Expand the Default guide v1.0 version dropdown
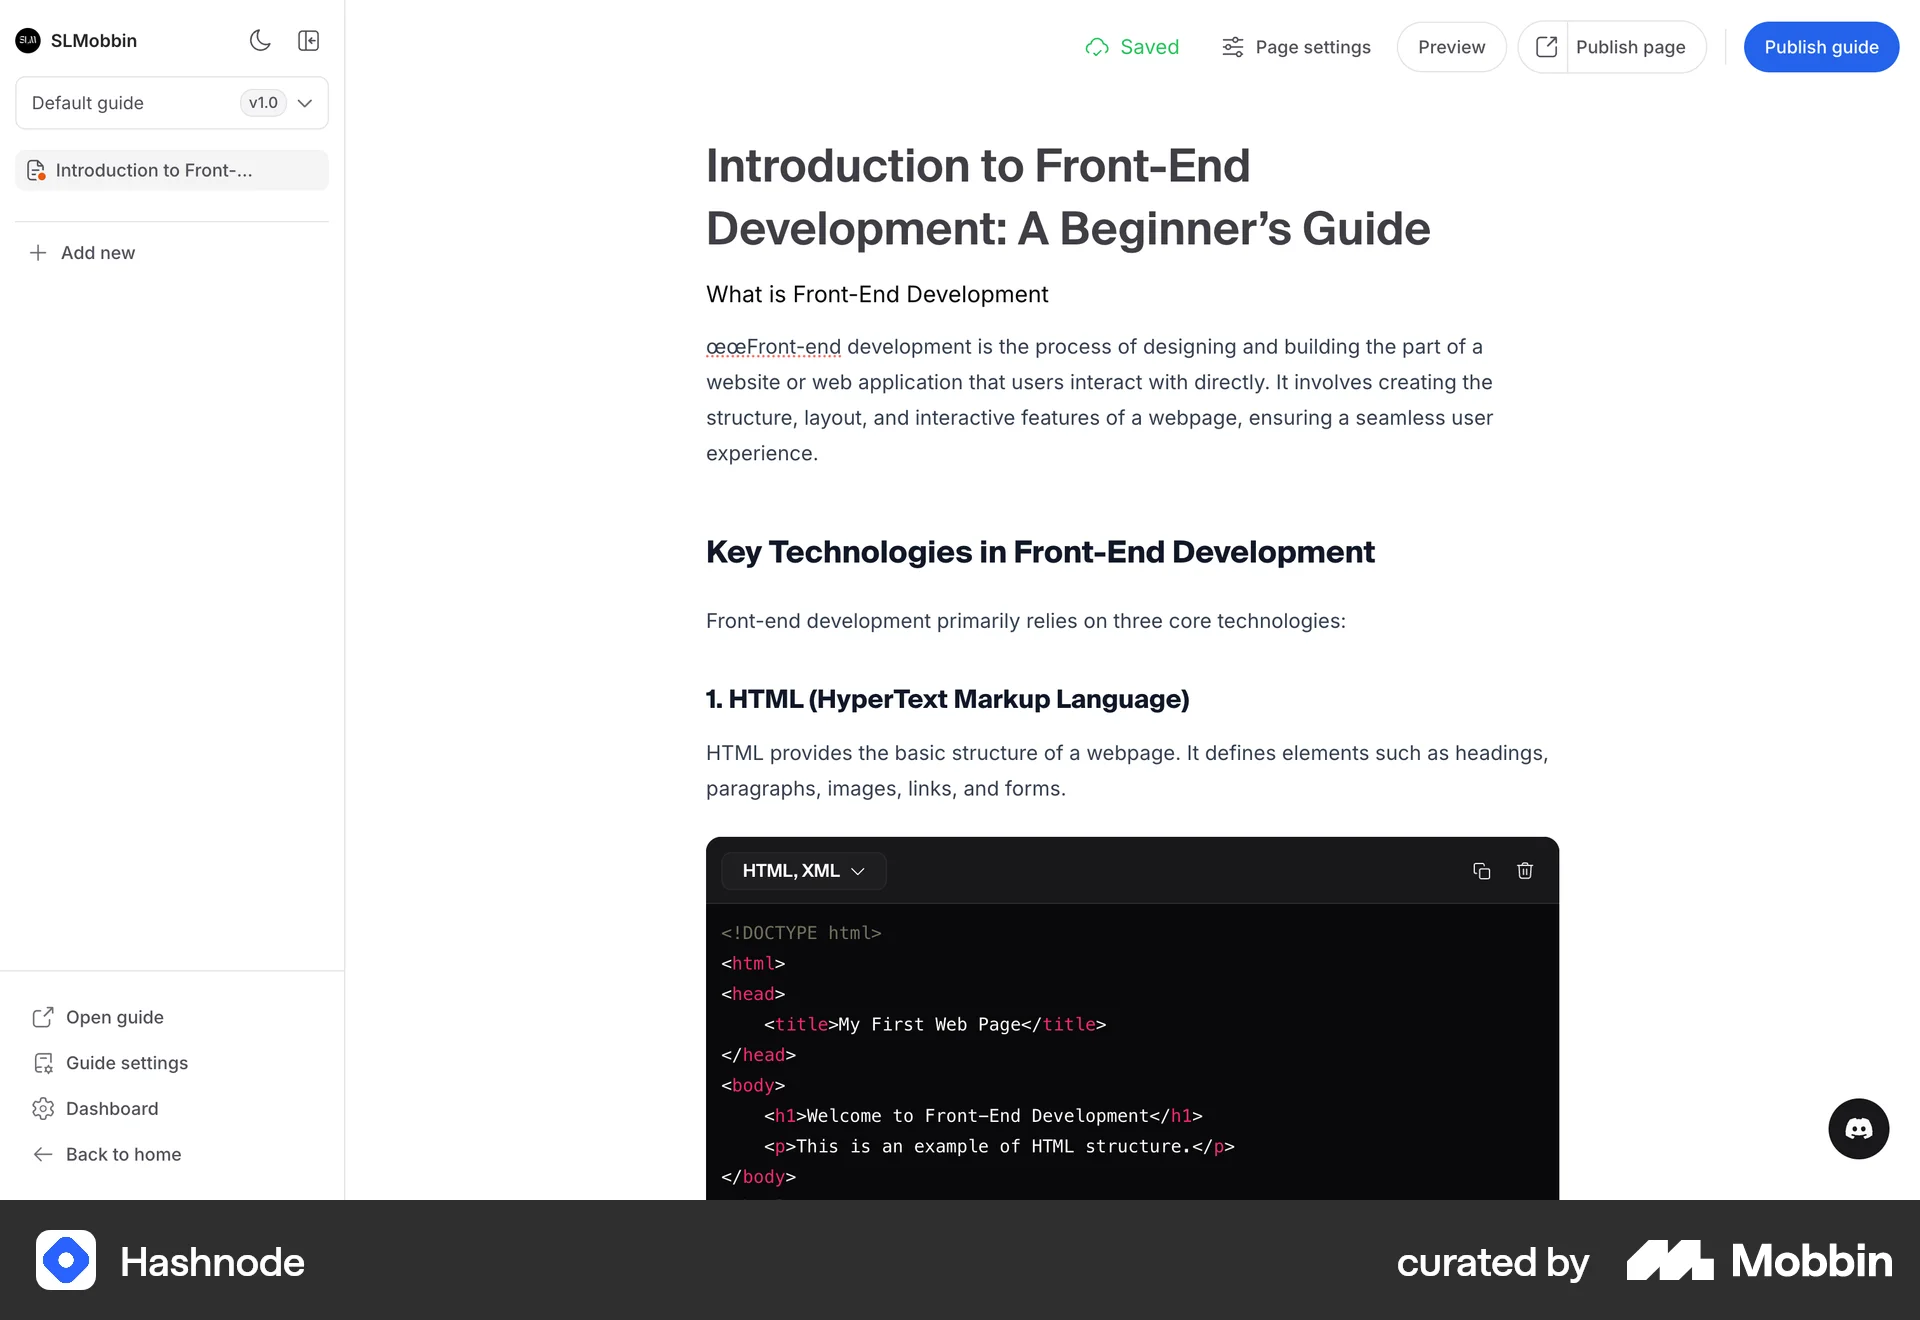Screen dimensions: 1920x1320 click(305, 103)
